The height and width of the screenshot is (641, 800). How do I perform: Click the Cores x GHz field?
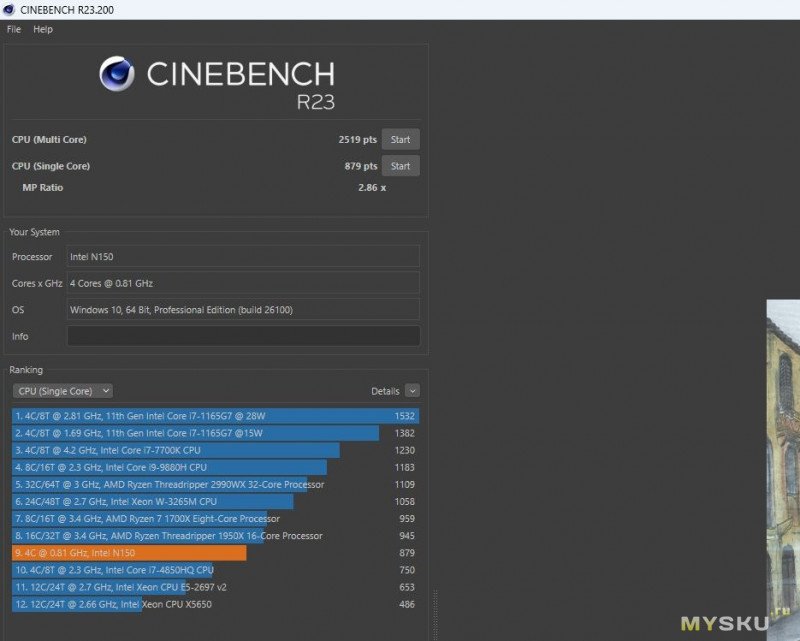click(x=243, y=283)
